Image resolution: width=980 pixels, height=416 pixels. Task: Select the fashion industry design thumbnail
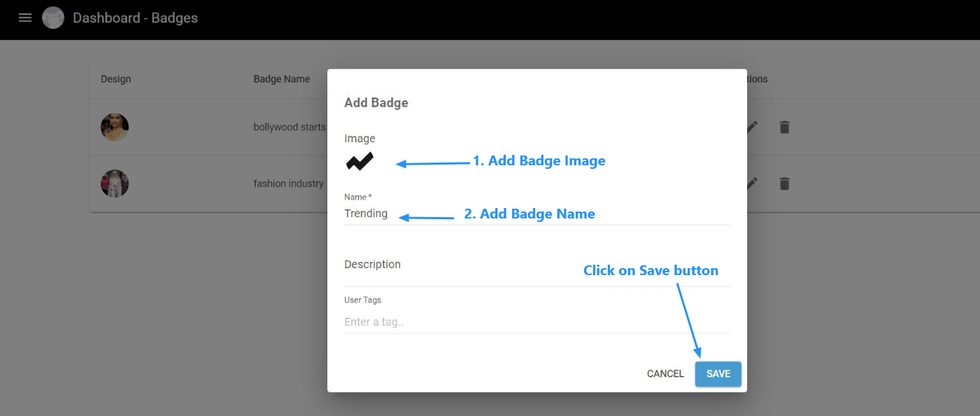[115, 184]
